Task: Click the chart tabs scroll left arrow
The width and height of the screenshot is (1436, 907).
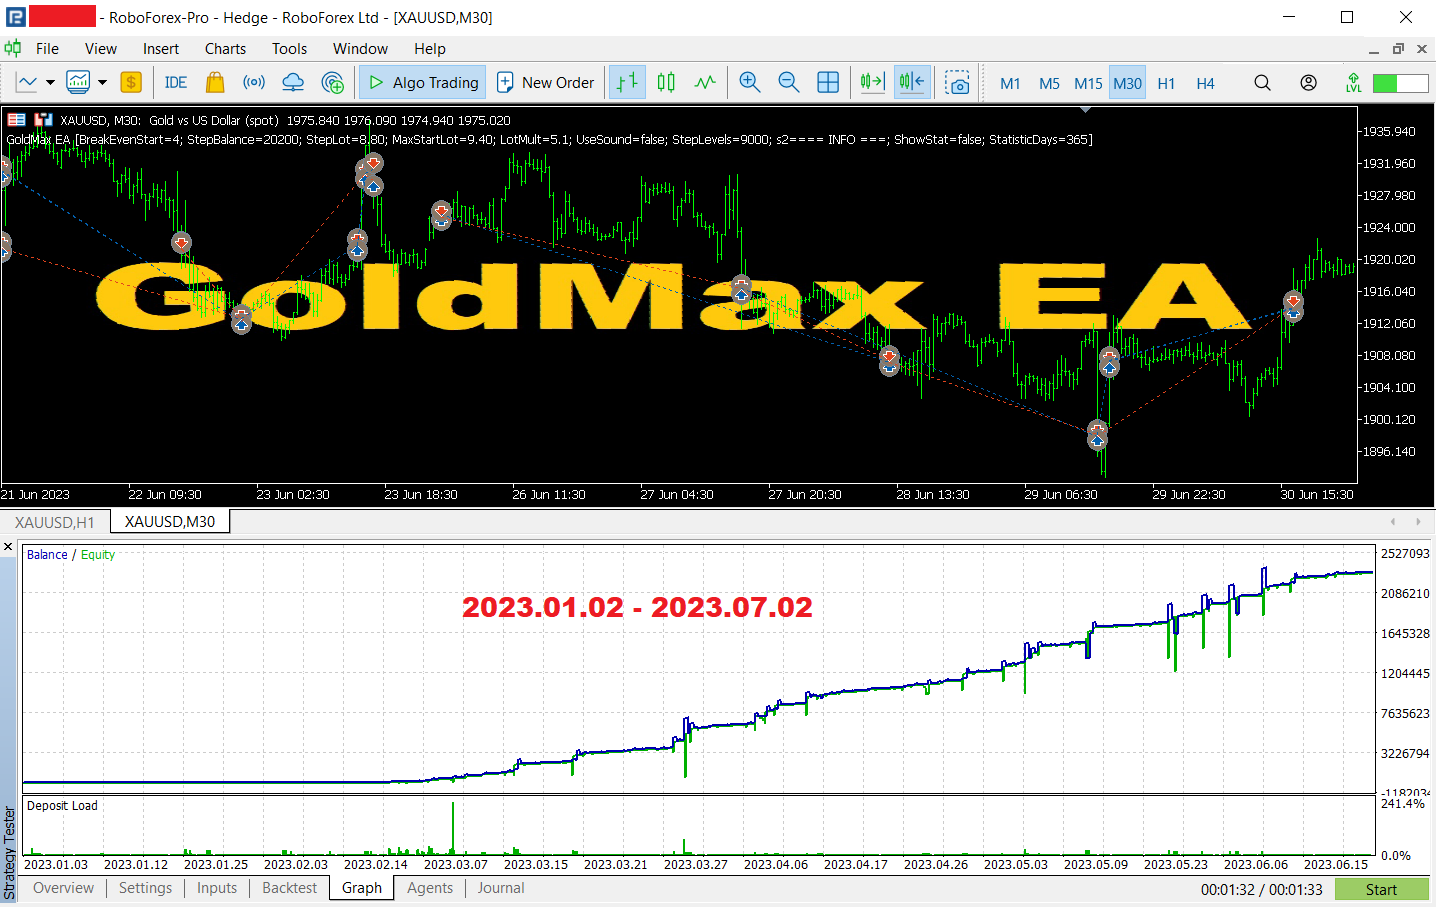Action: point(1393,521)
